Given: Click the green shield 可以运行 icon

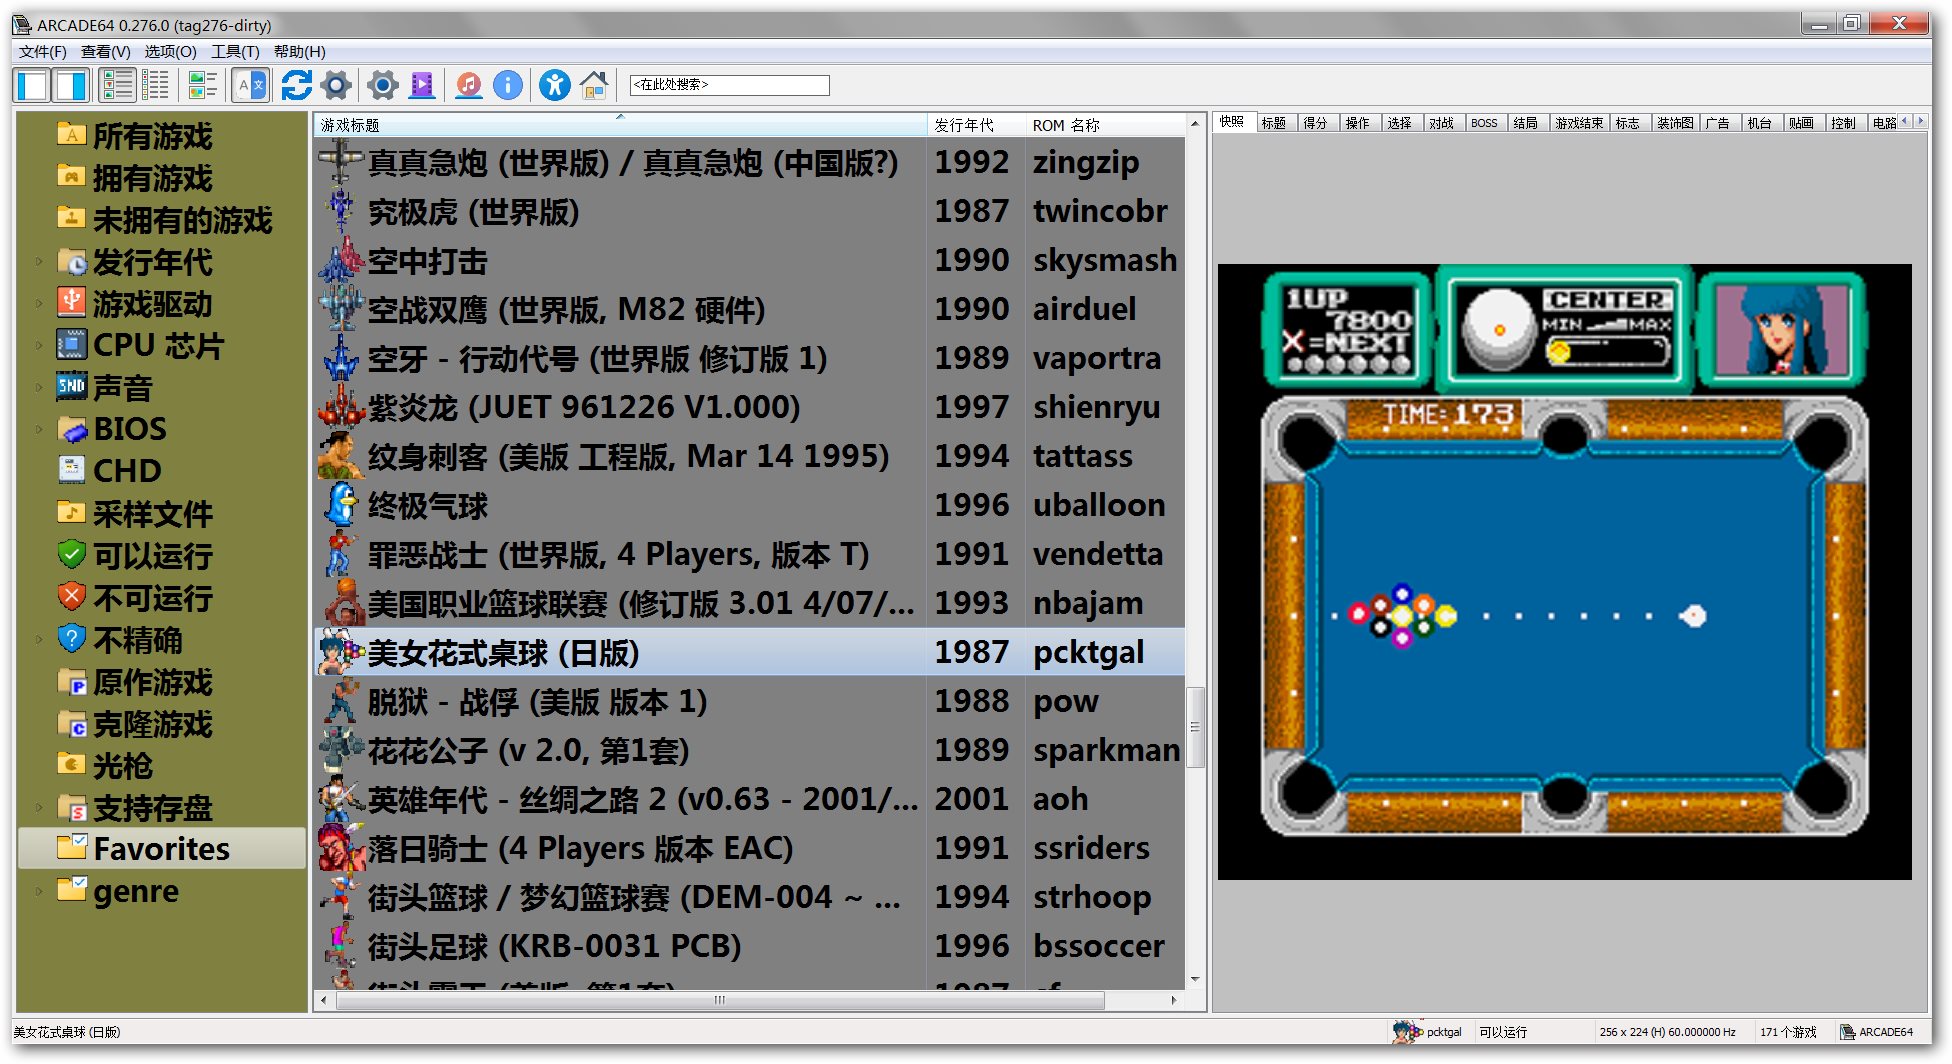Looking at the screenshot, I should point(72,555).
